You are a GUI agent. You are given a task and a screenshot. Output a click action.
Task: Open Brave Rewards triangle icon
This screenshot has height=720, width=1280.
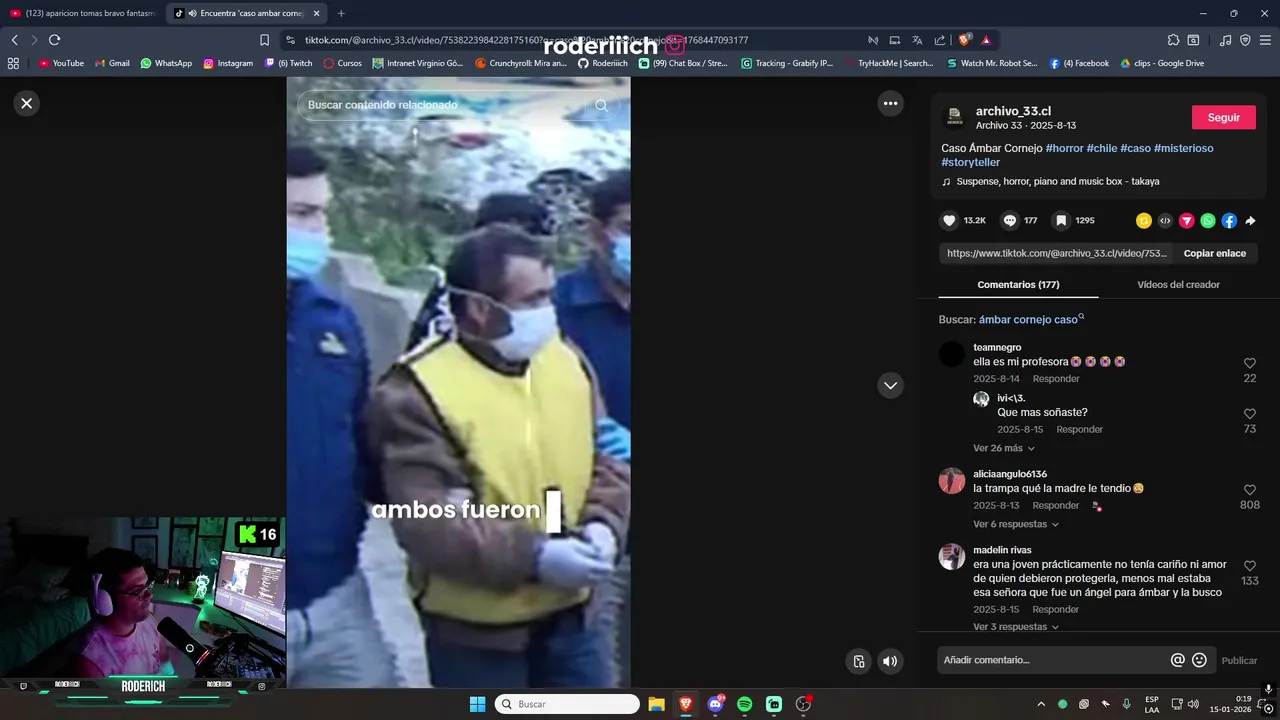(x=986, y=40)
